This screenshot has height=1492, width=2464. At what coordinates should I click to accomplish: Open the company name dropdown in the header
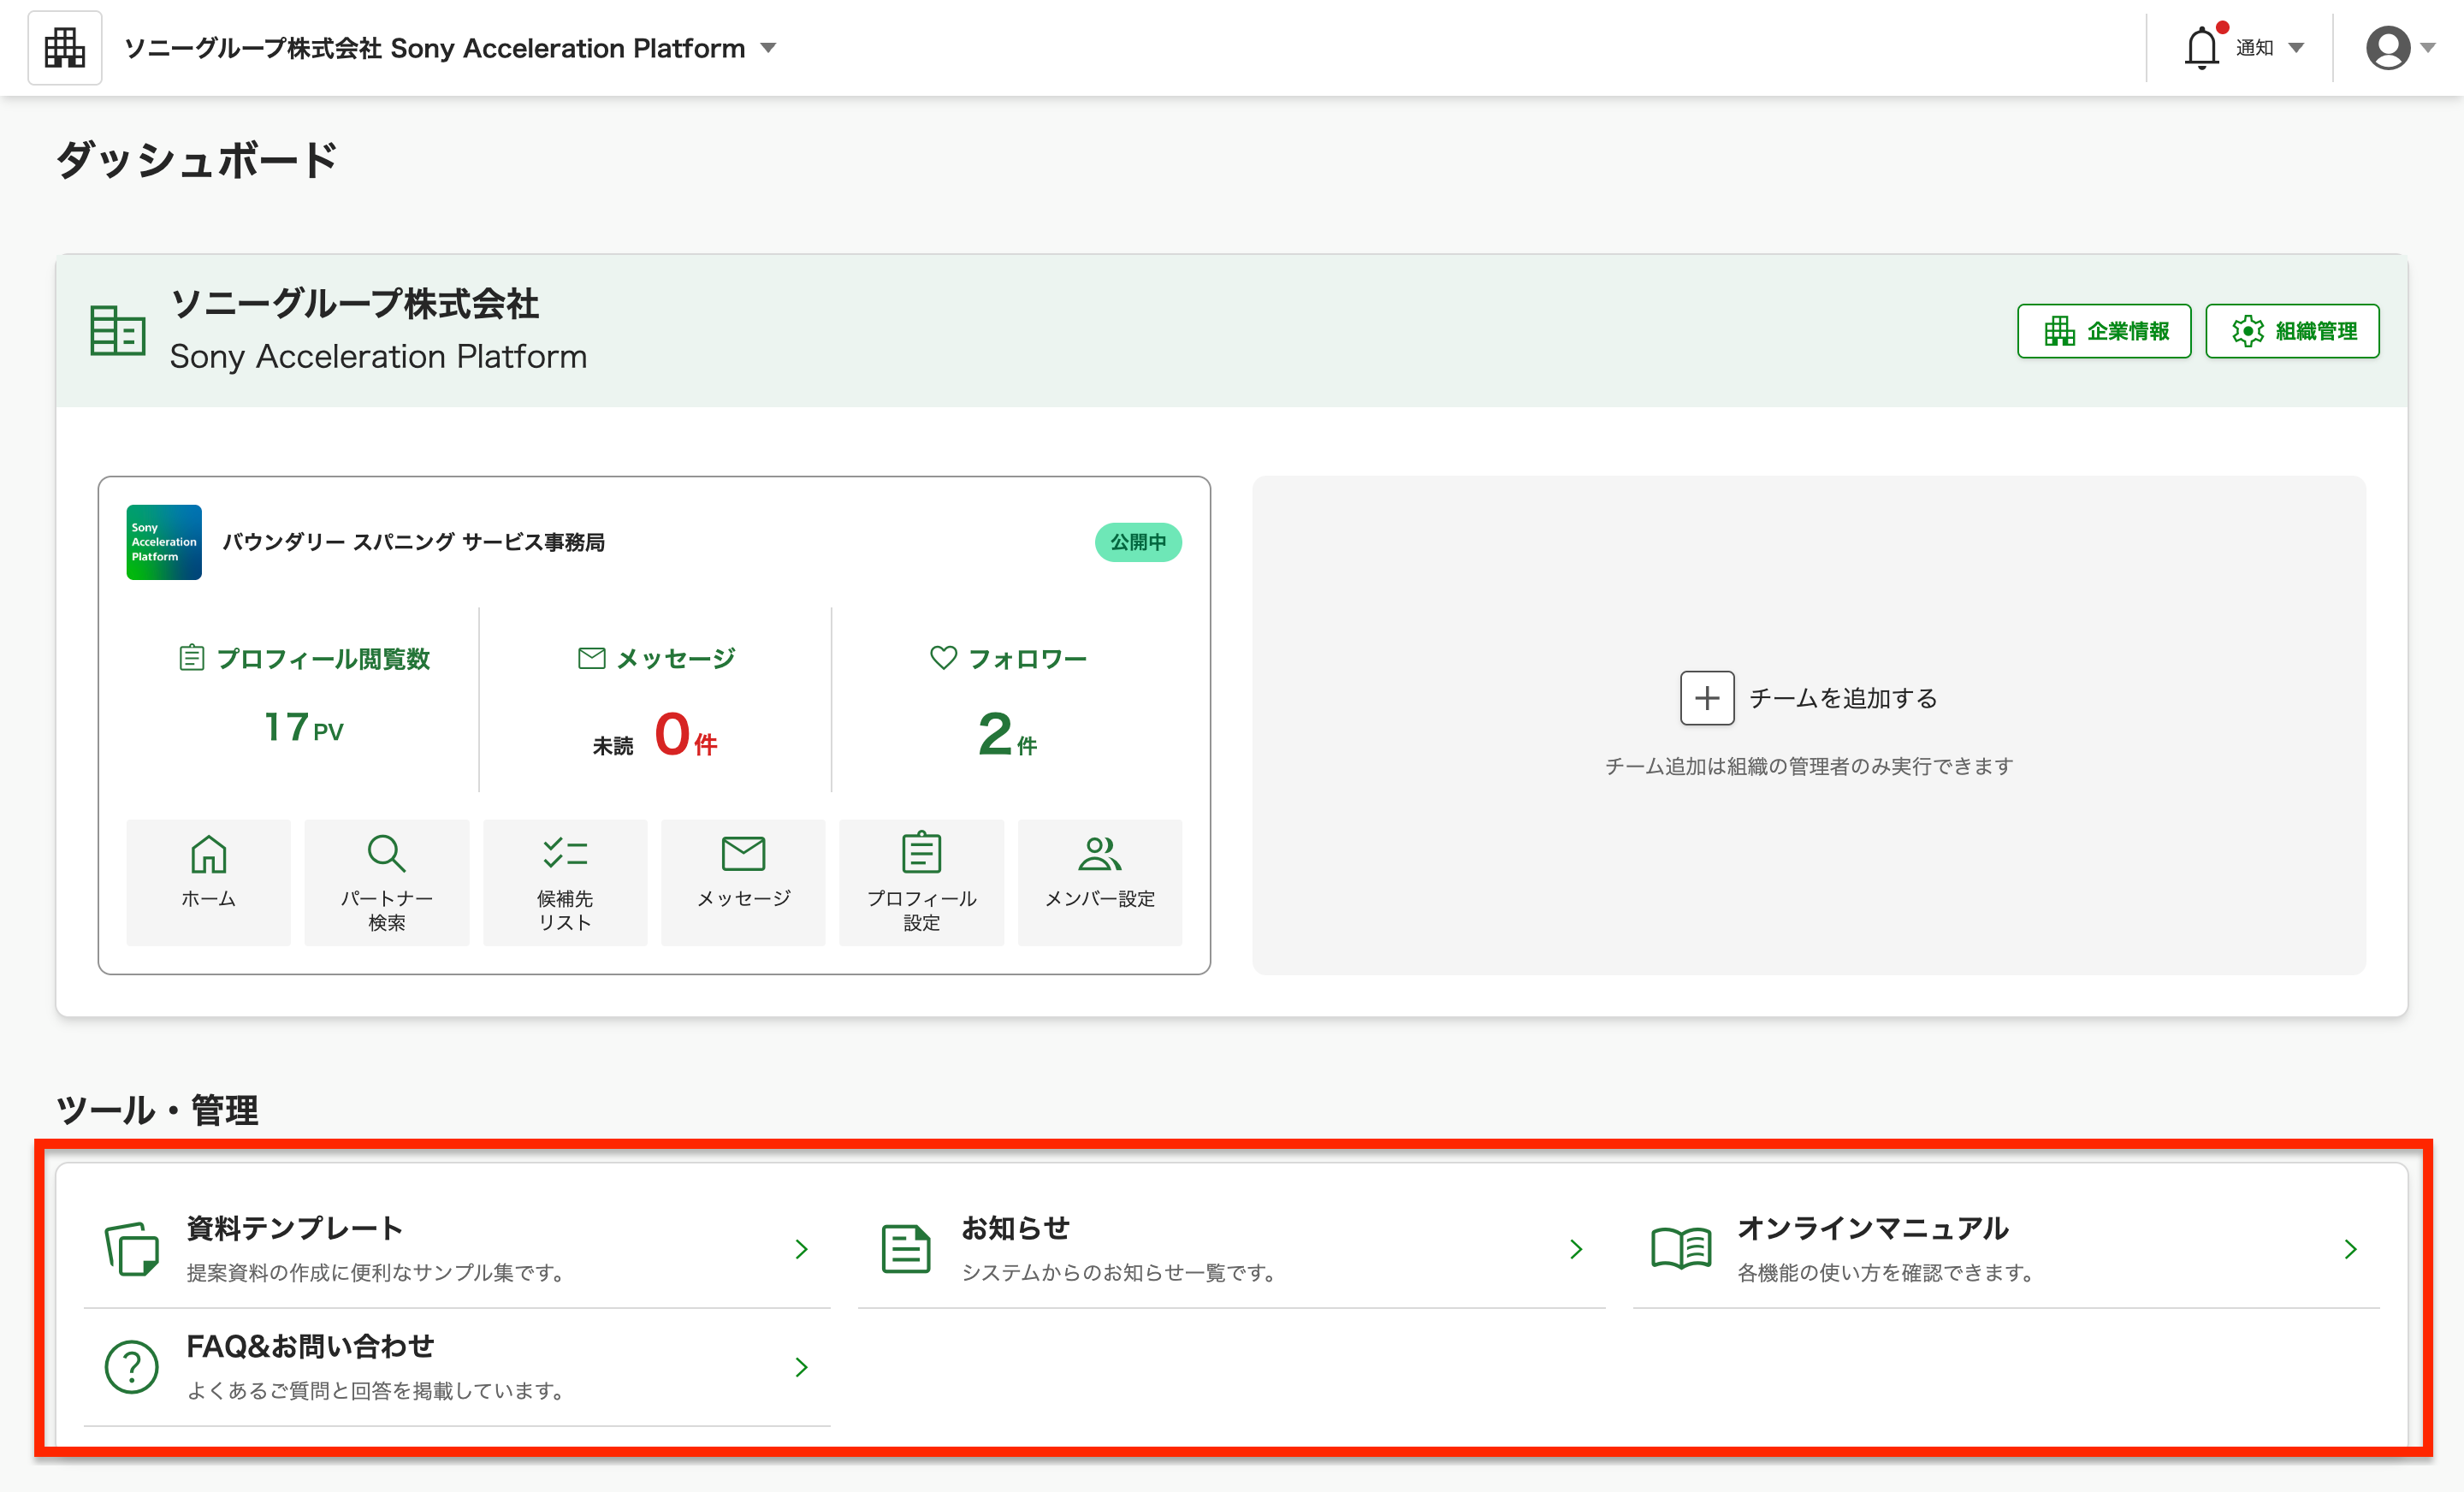coord(768,47)
